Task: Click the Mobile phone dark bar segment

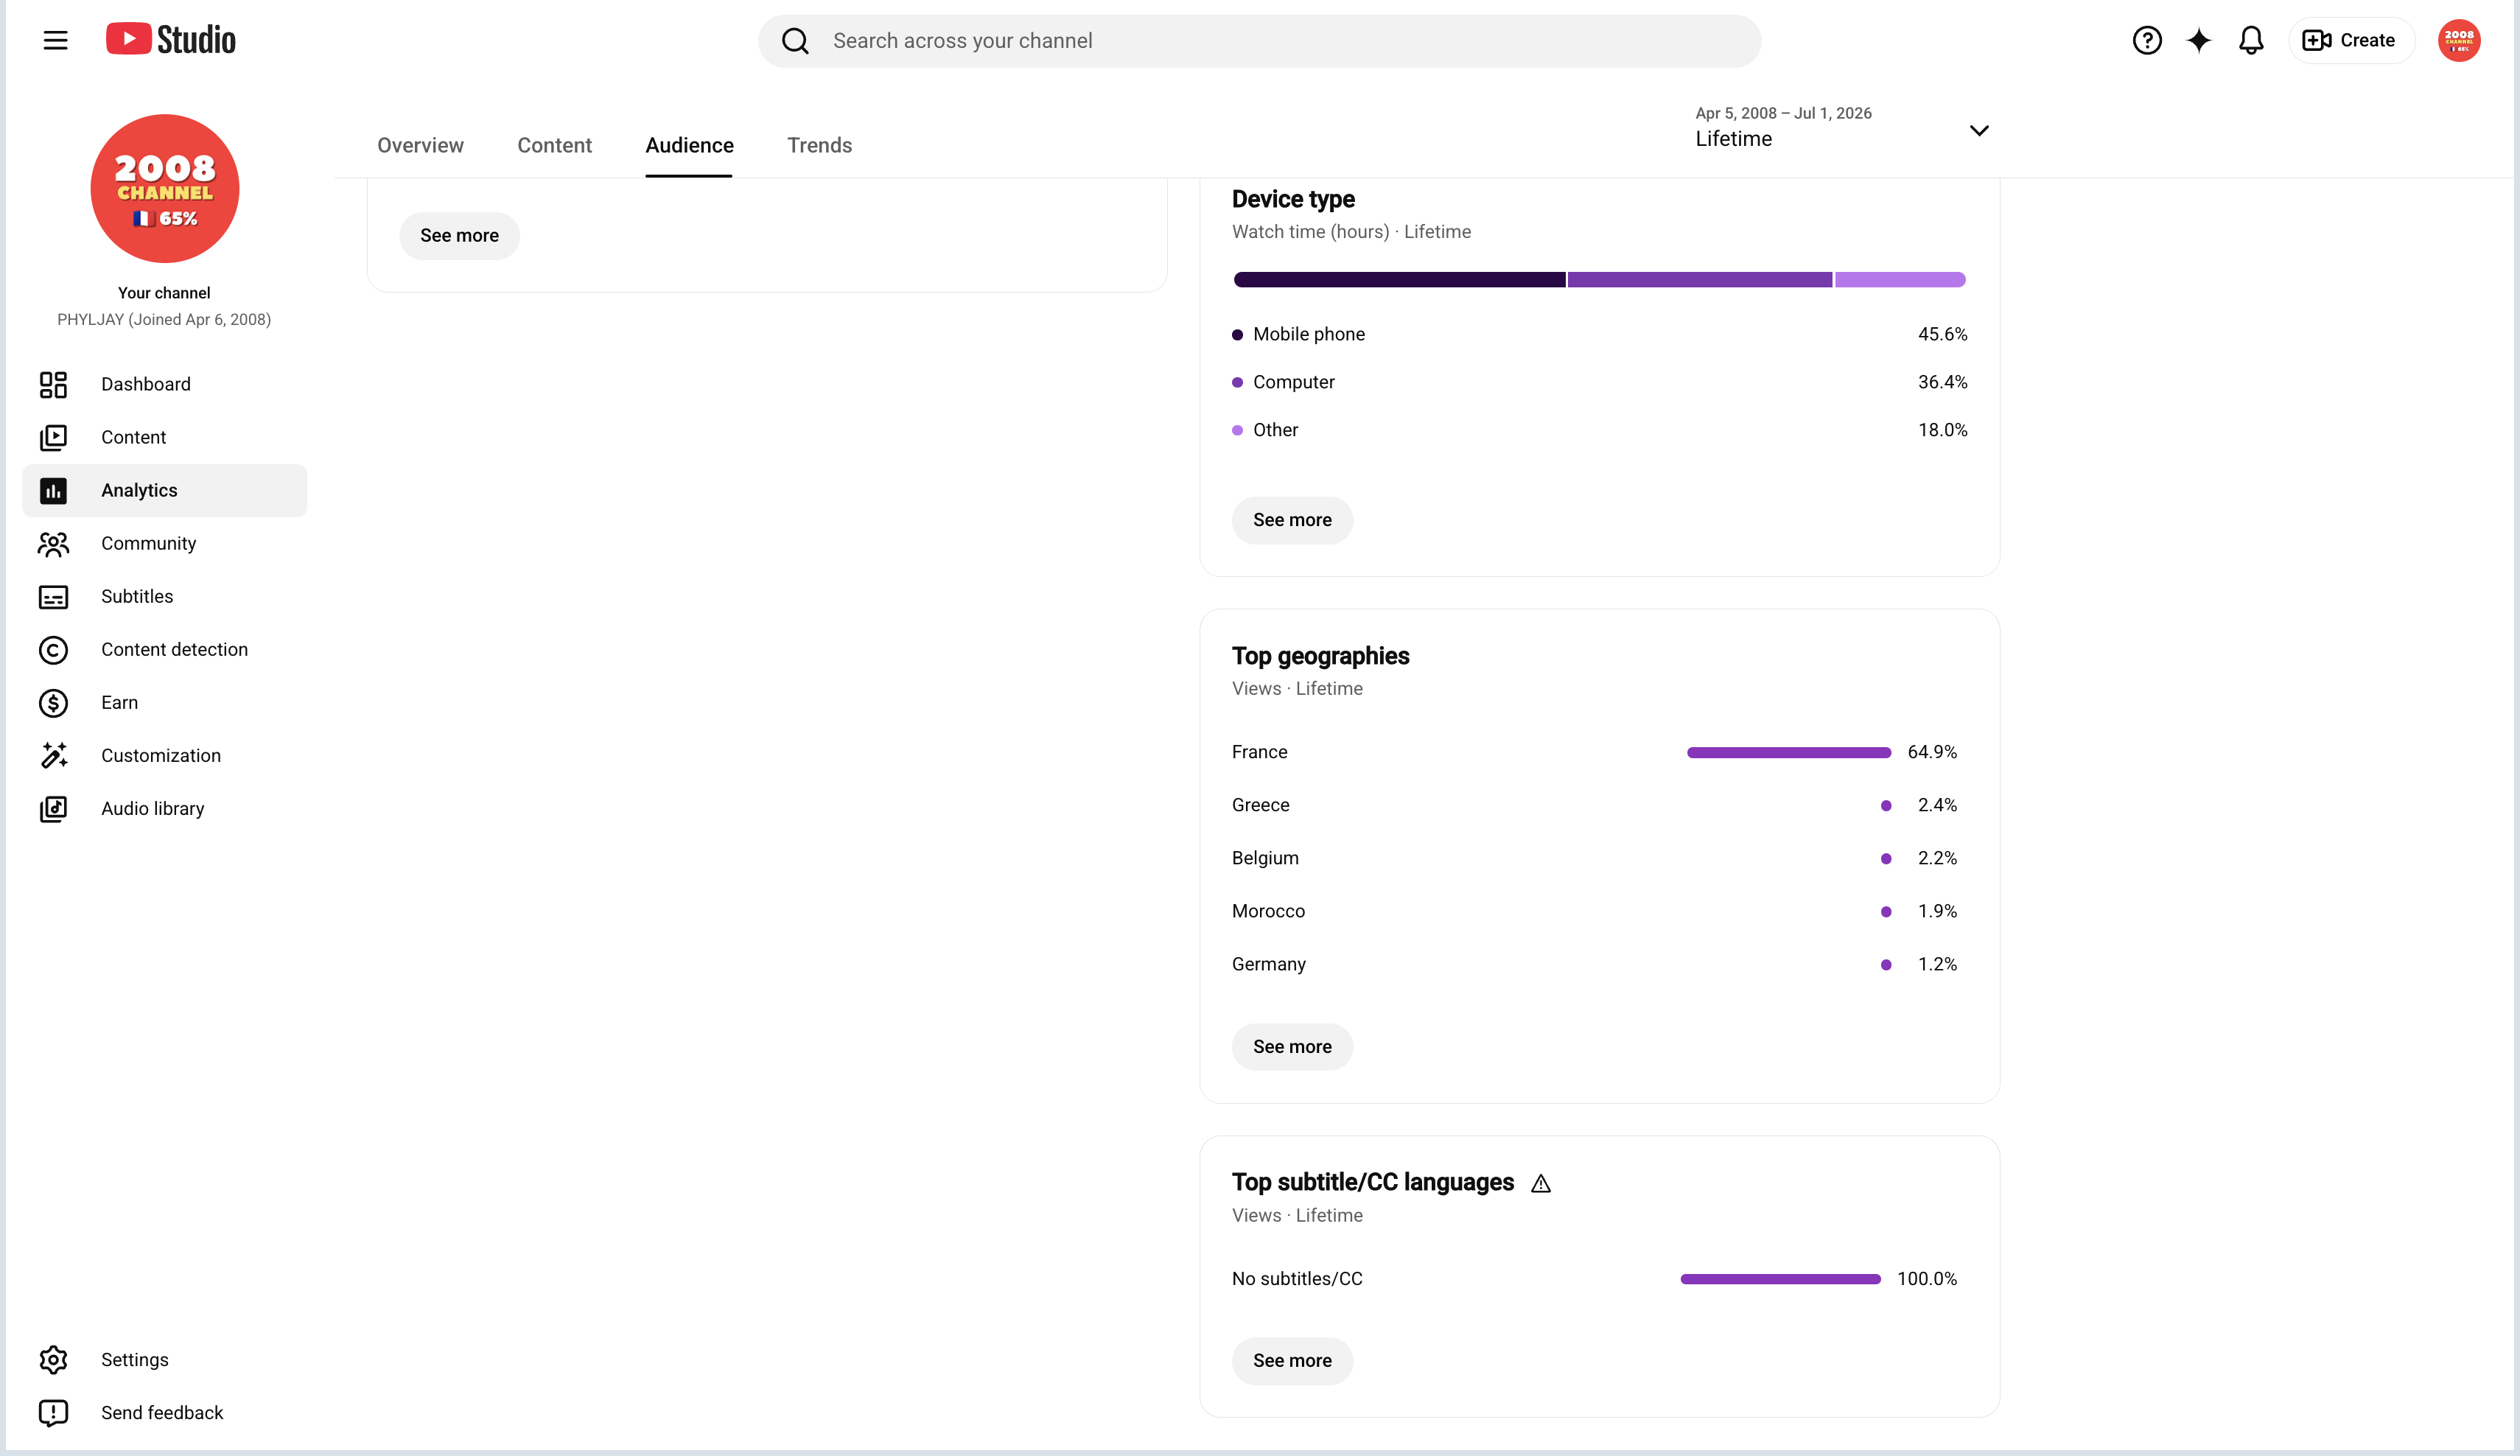Action: click(1399, 280)
